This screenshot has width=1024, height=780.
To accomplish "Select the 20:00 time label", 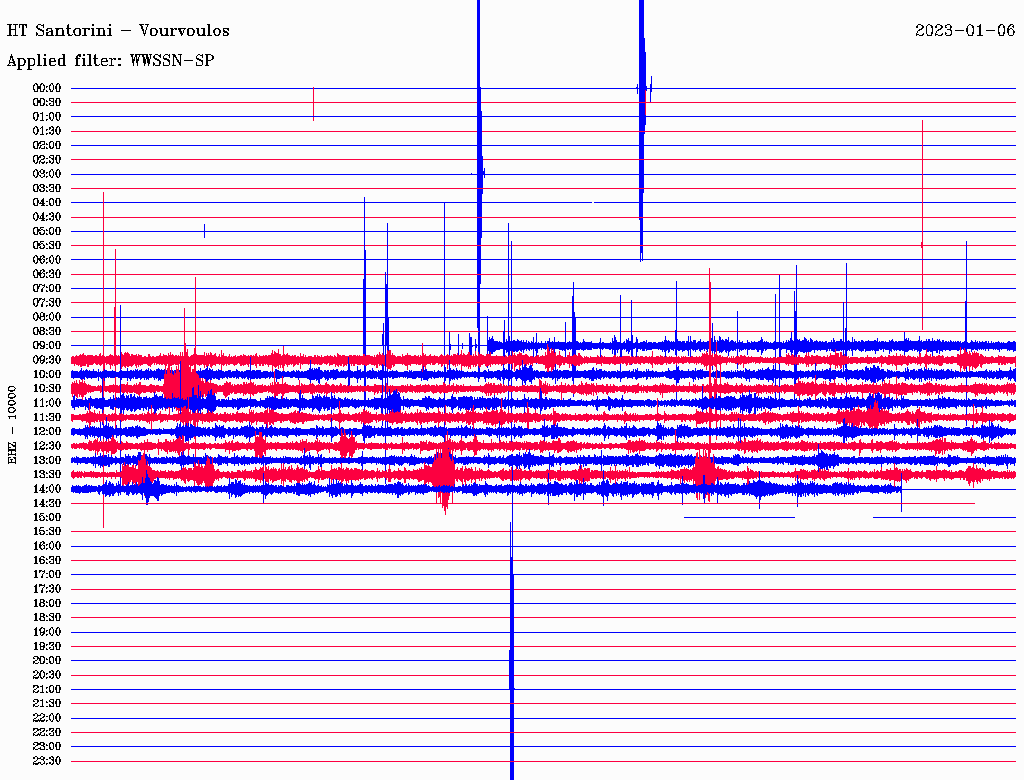I will [x=46, y=660].
